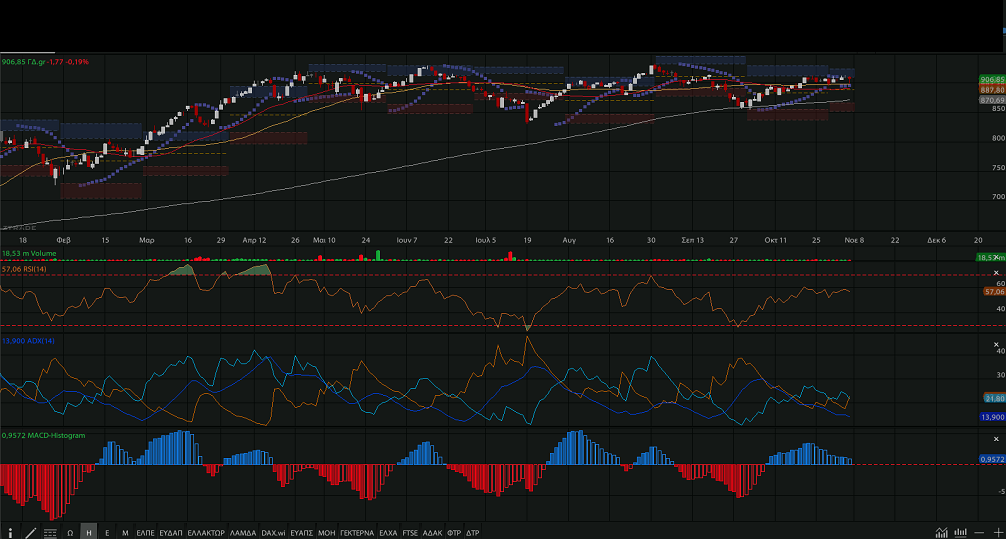Open the ΕΛΠΕ symbol tab

[x=145, y=532]
